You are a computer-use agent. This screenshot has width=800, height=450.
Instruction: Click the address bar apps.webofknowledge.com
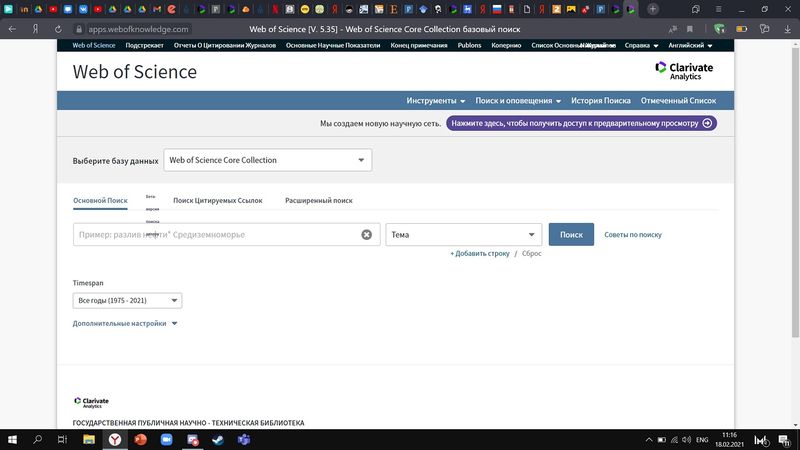point(138,30)
